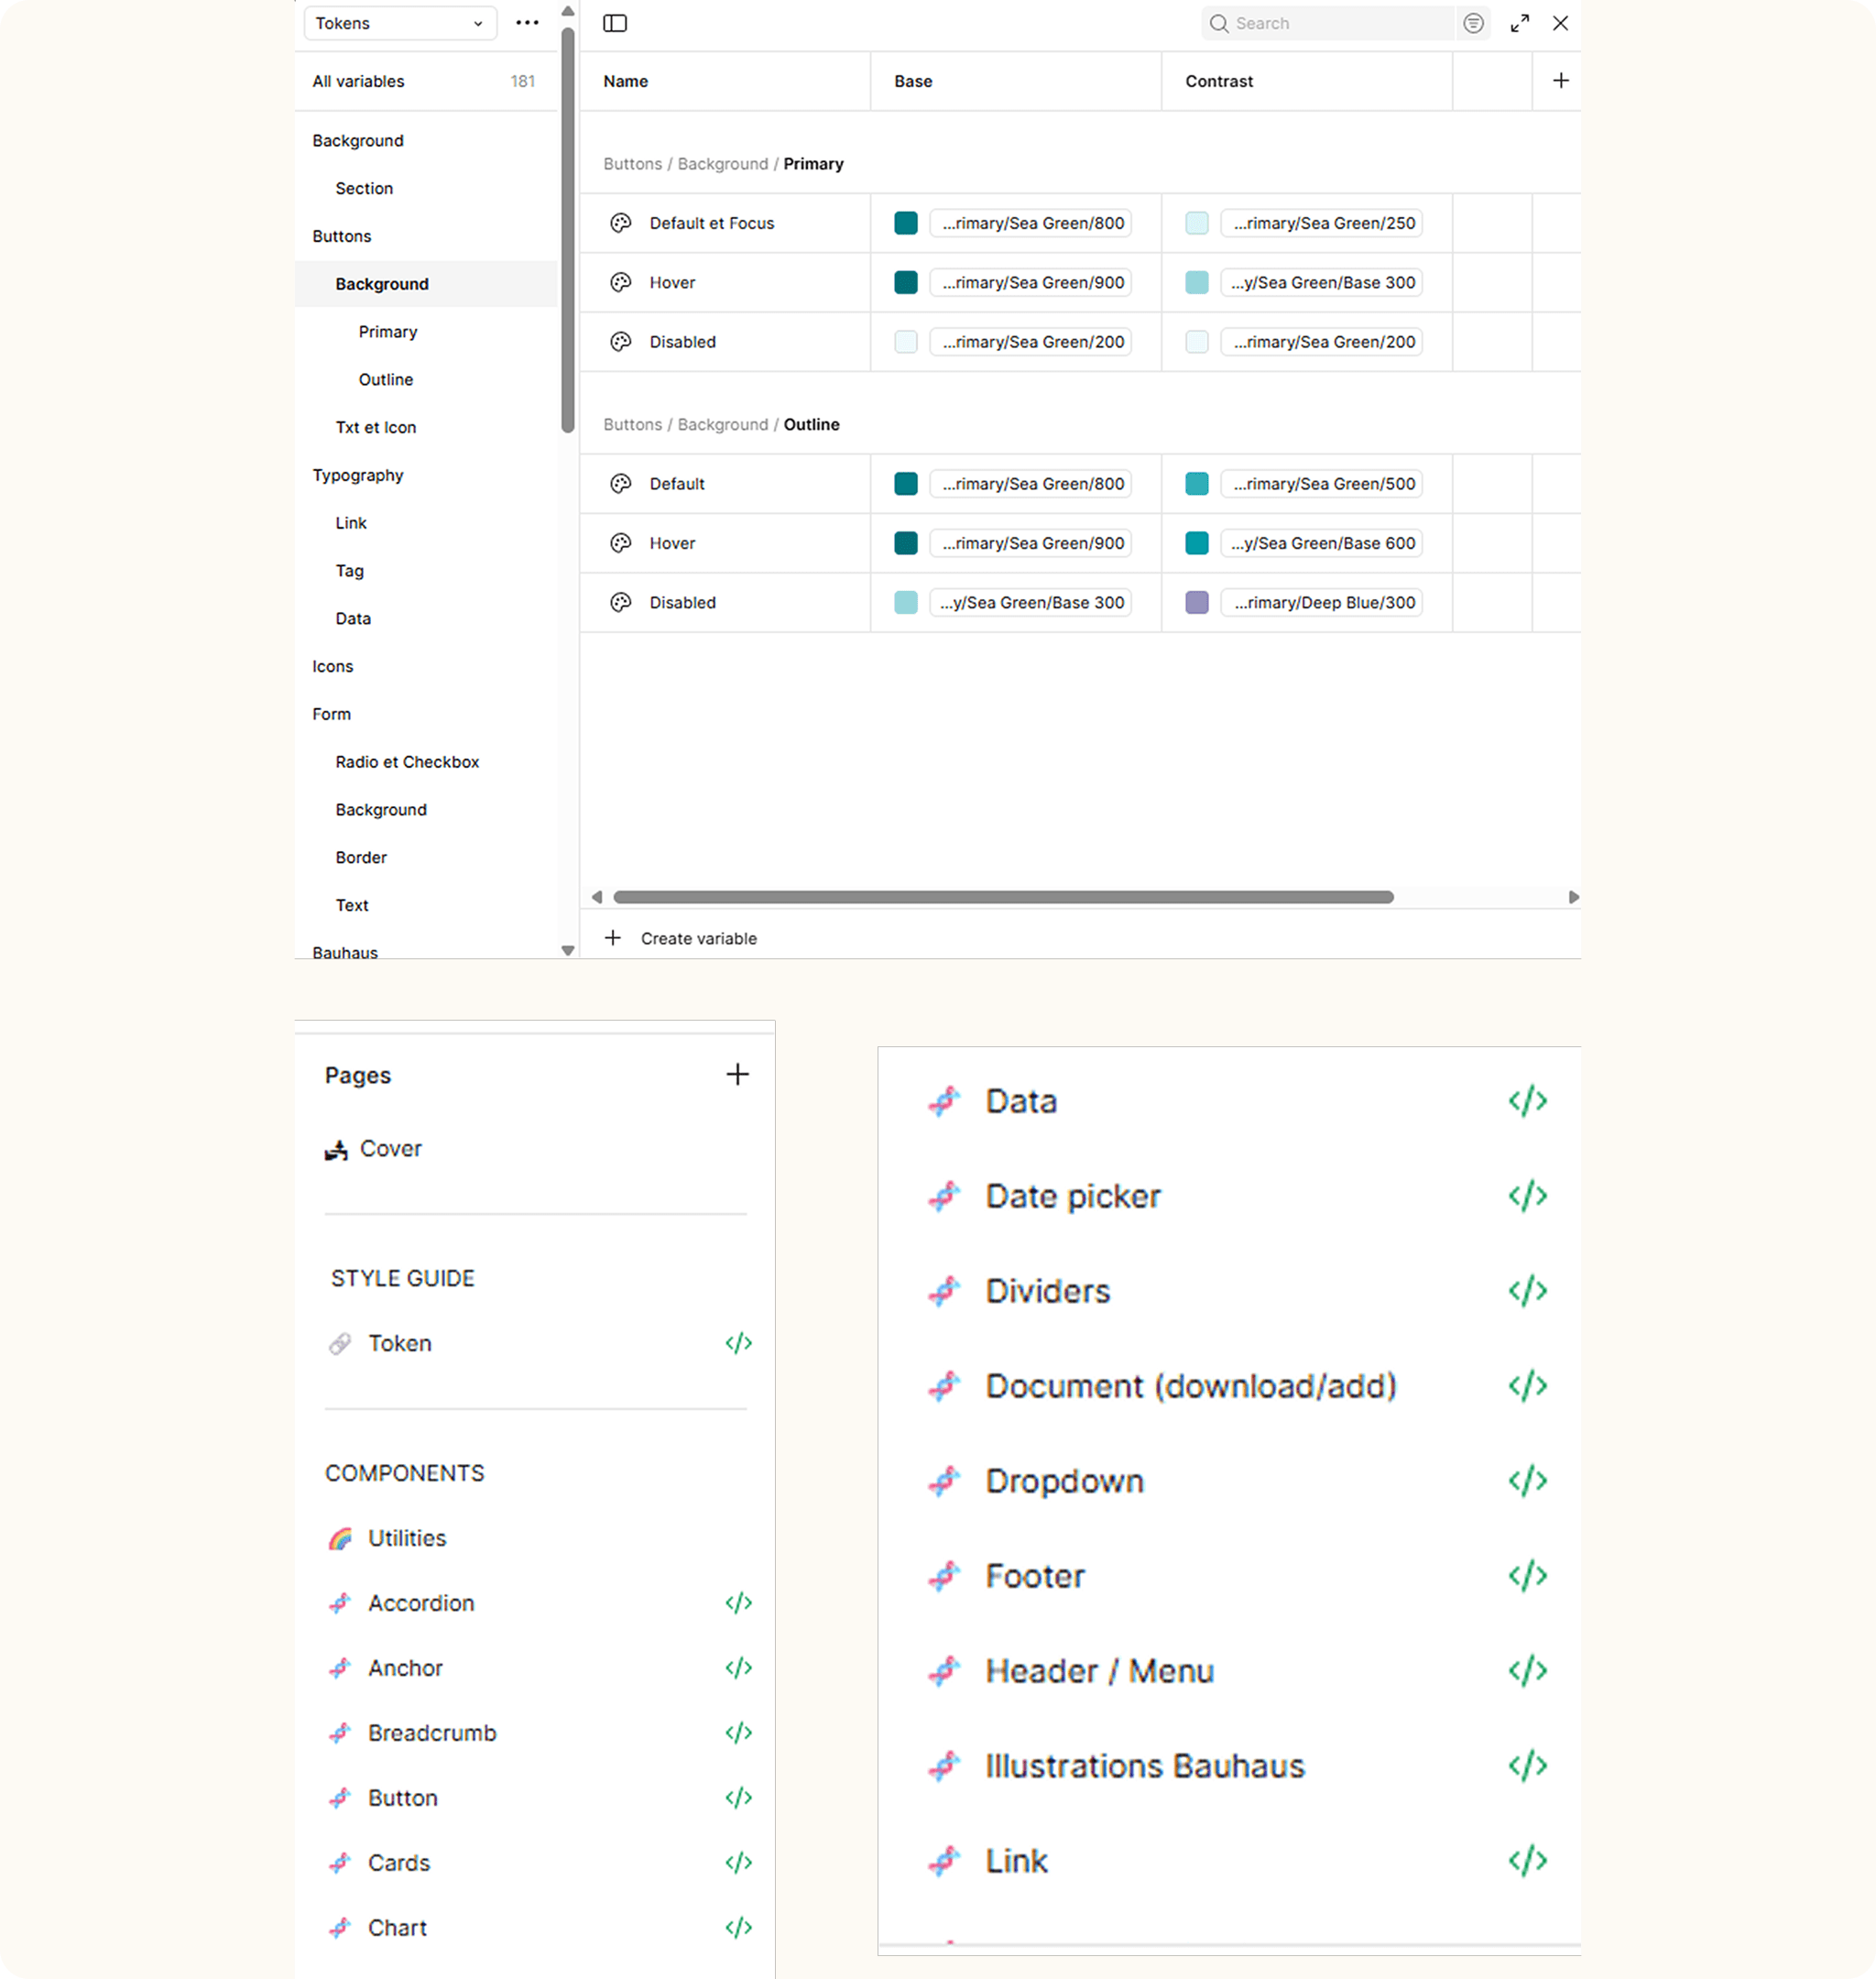Screen dimensions: 1876x1979
Task: Add a new mode column with plus
Action: point(1560,81)
